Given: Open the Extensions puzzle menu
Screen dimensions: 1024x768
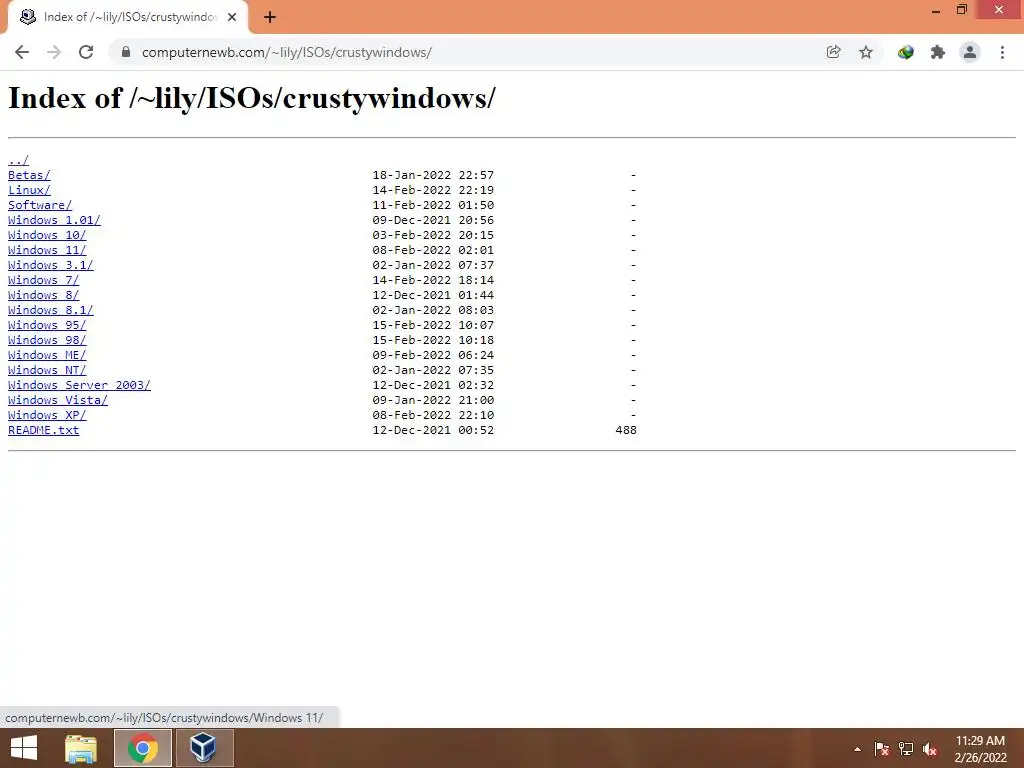Looking at the screenshot, I should (938, 52).
